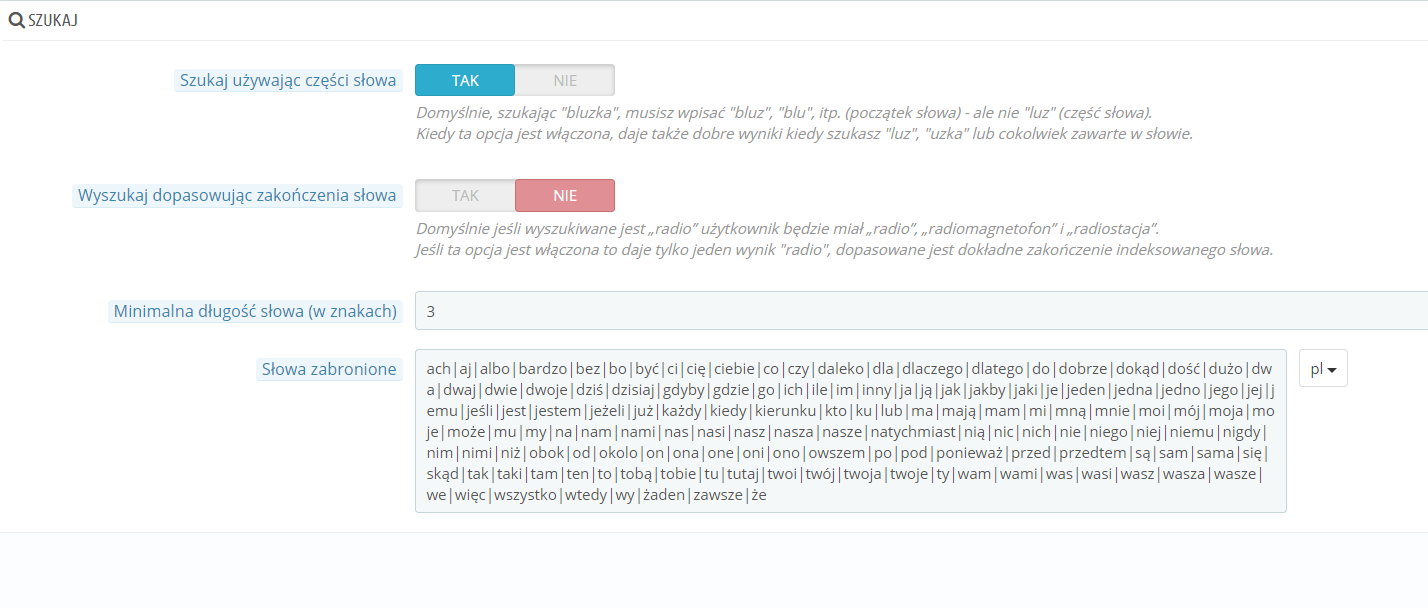This screenshot has width=1428, height=608.
Task: Click the word 'dzisiaj' in forbidden words
Action: [632, 390]
